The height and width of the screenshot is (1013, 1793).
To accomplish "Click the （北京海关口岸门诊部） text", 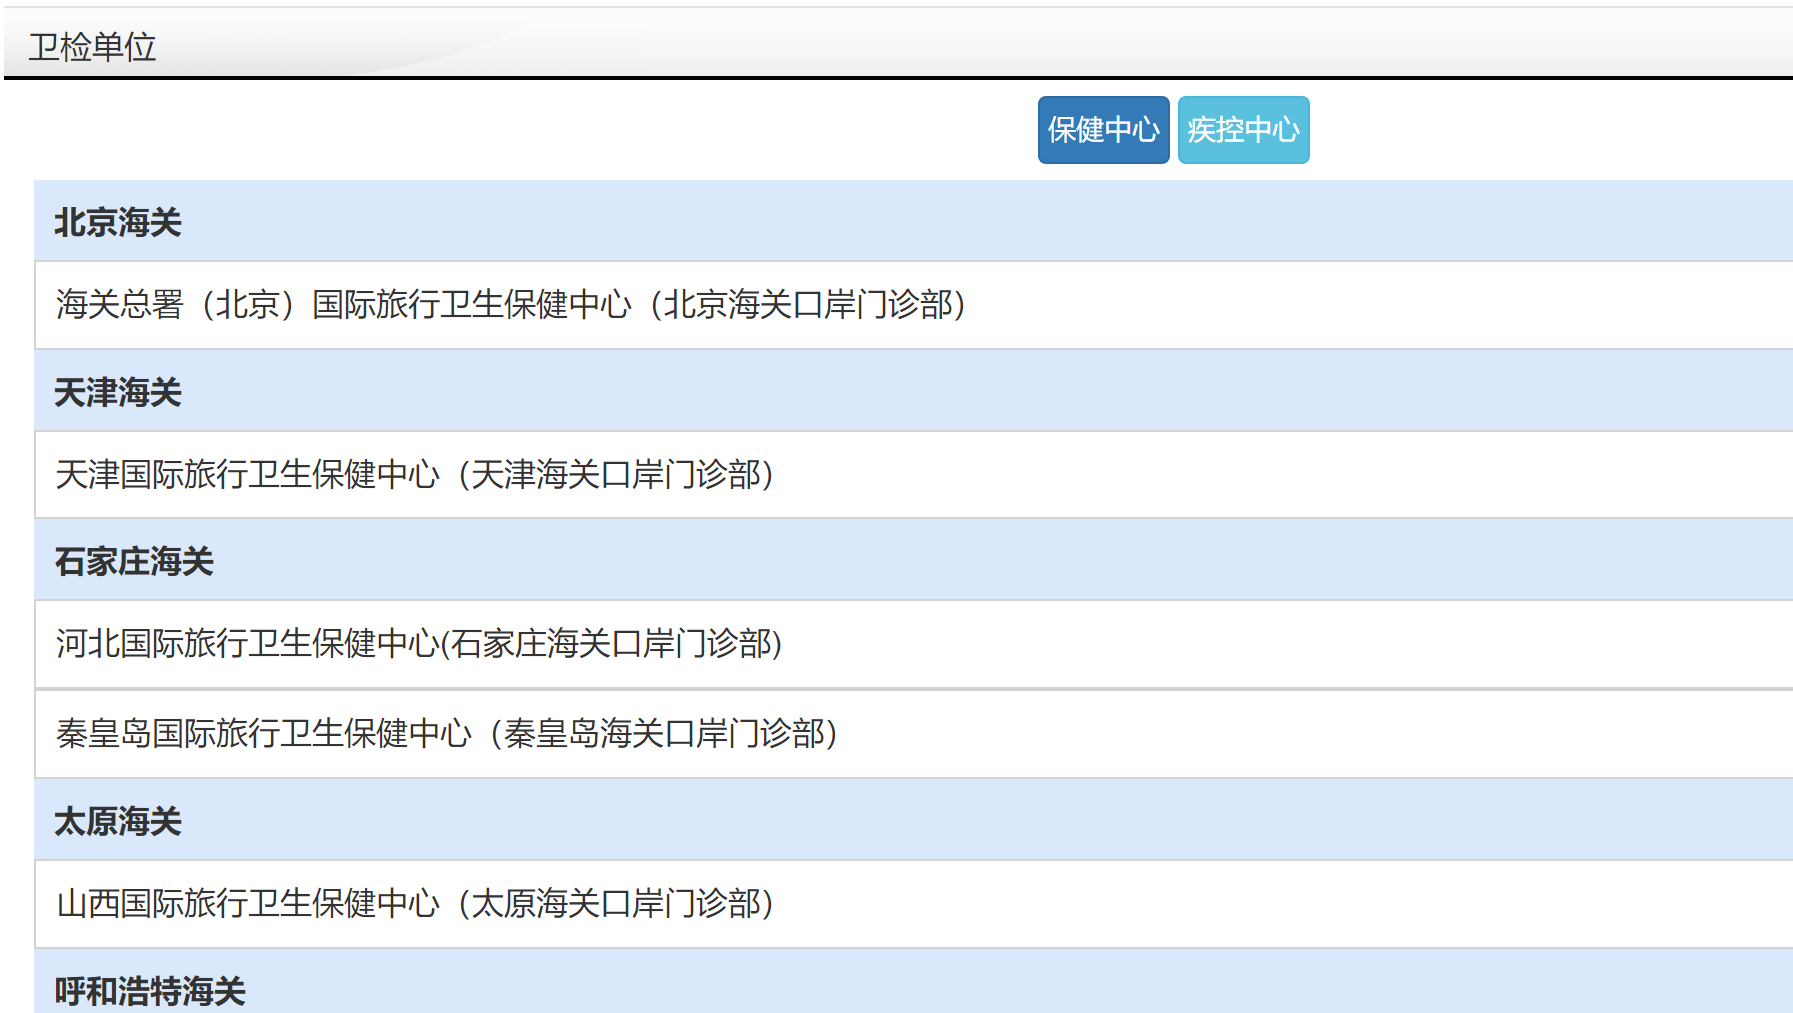I will point(808,305).
